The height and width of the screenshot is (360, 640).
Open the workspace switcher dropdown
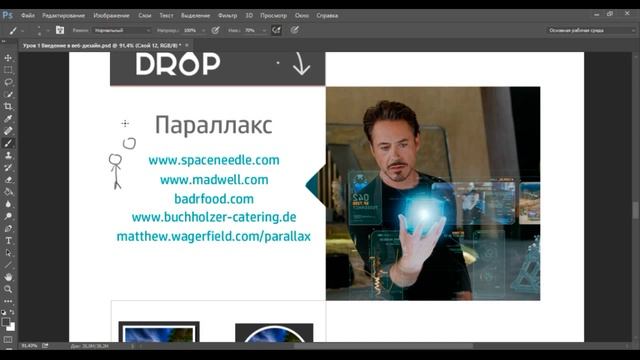tap(590, 30)
